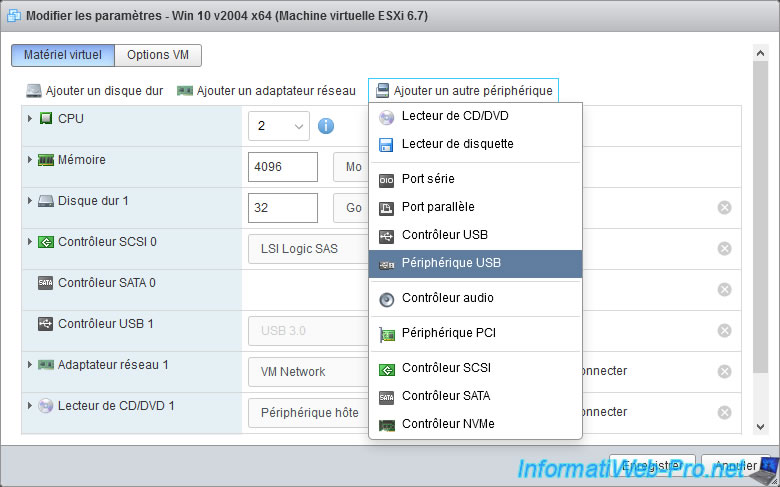
Task: Open VM Network dropdown
Action: point(308,372)
